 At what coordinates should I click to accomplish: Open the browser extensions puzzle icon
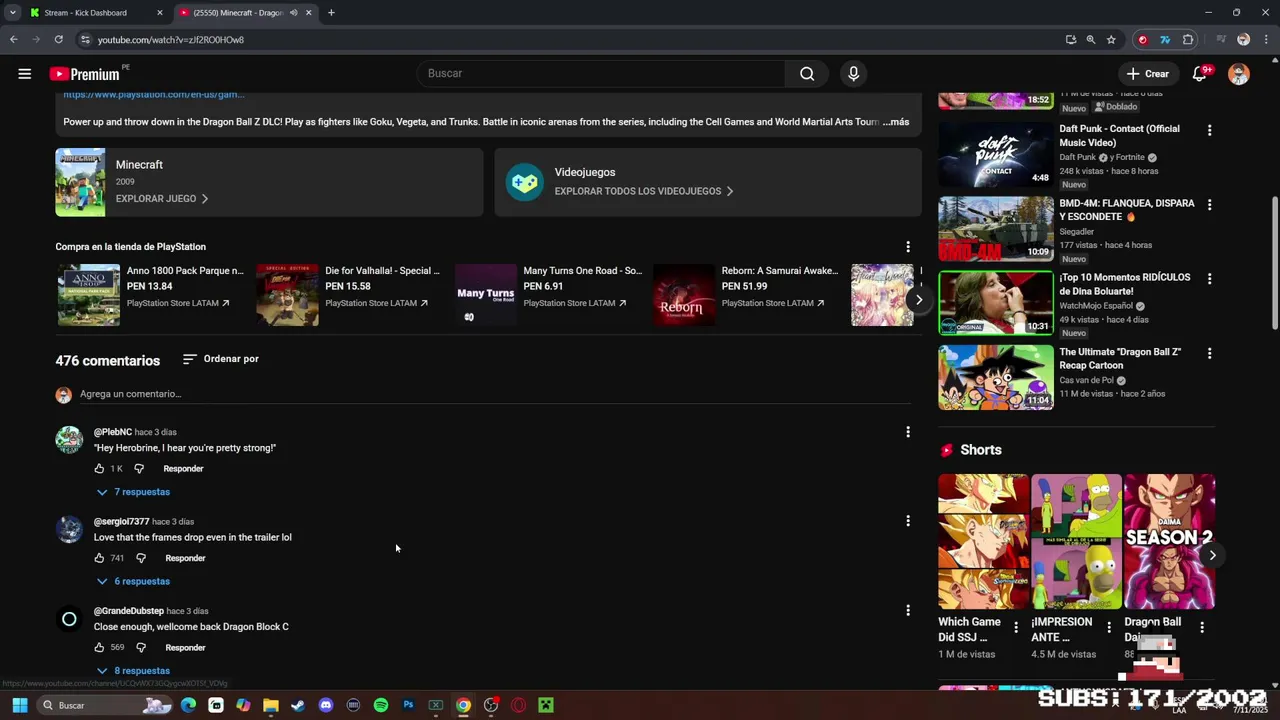pos(1188,40)
